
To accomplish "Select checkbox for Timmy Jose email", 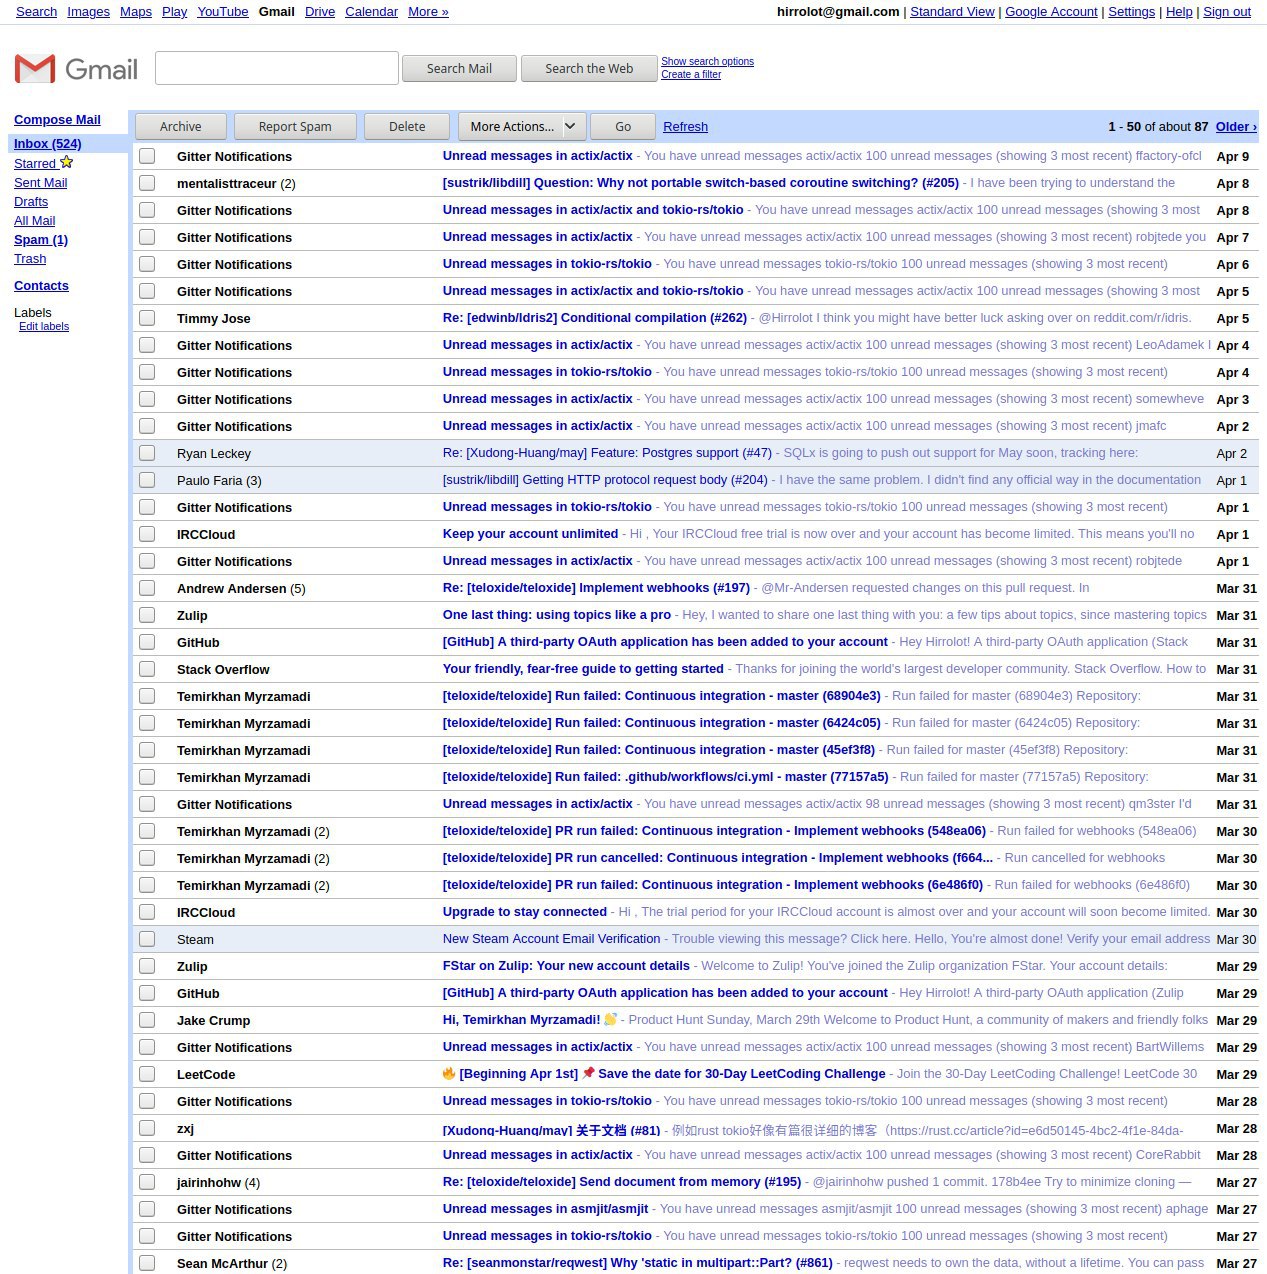I will coord(147,318).
